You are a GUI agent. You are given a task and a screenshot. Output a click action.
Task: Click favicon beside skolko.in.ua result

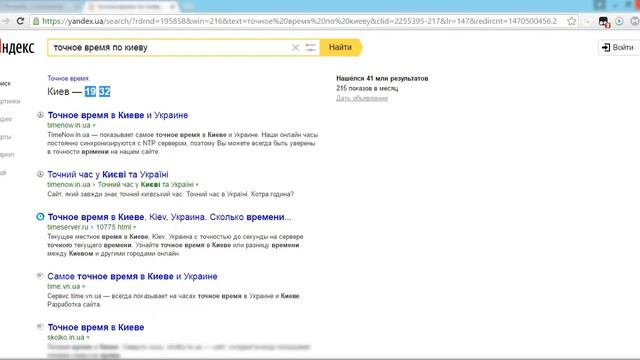(x=40, y=327)
